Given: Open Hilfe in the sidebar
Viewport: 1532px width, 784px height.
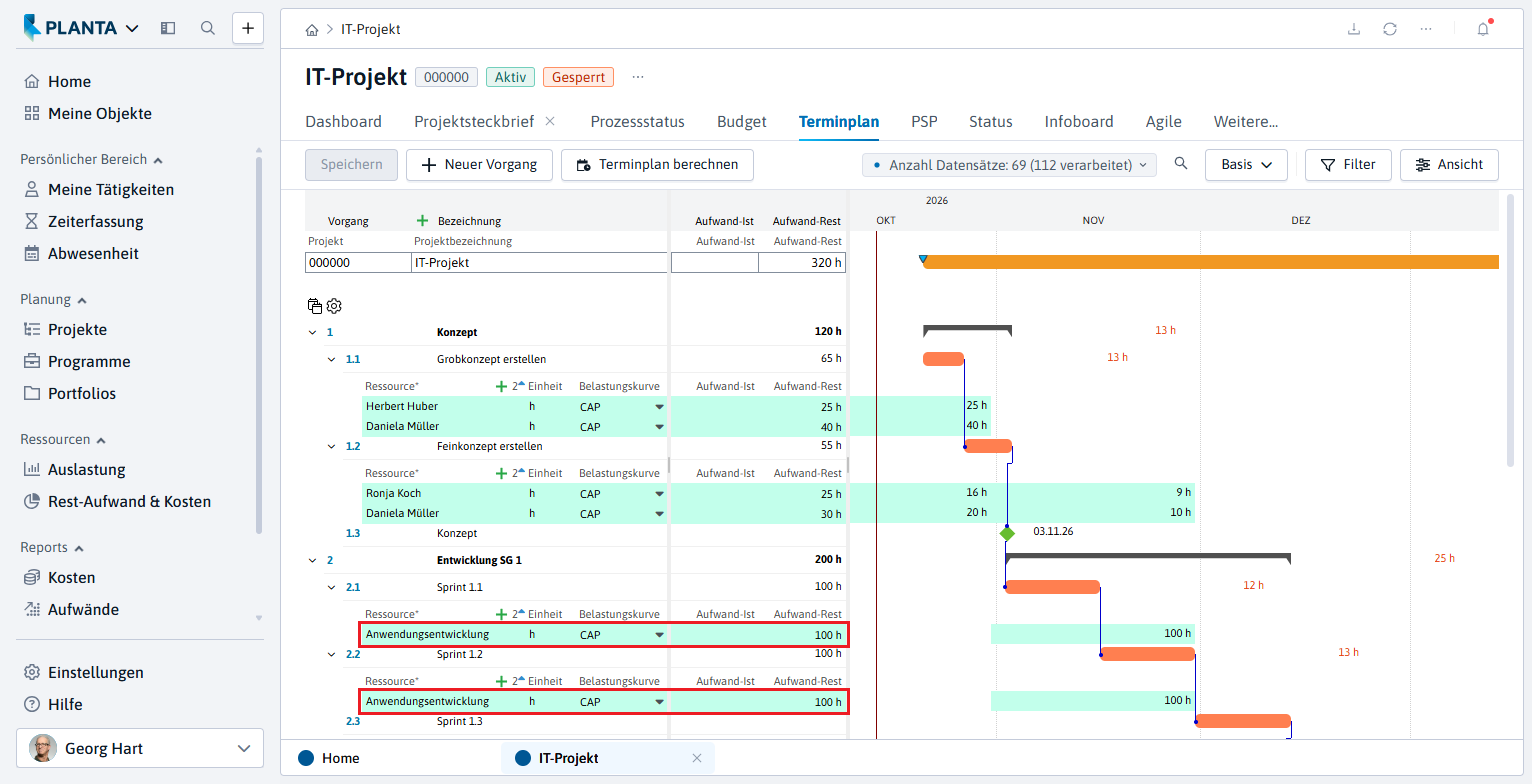Looking at the screenshot, I should [x=65, y=704].
